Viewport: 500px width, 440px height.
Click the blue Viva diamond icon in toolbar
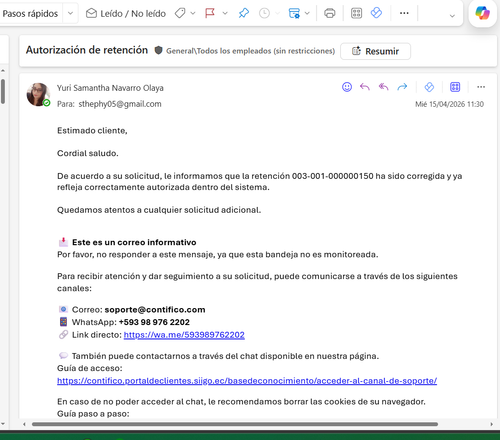point(376,13)
